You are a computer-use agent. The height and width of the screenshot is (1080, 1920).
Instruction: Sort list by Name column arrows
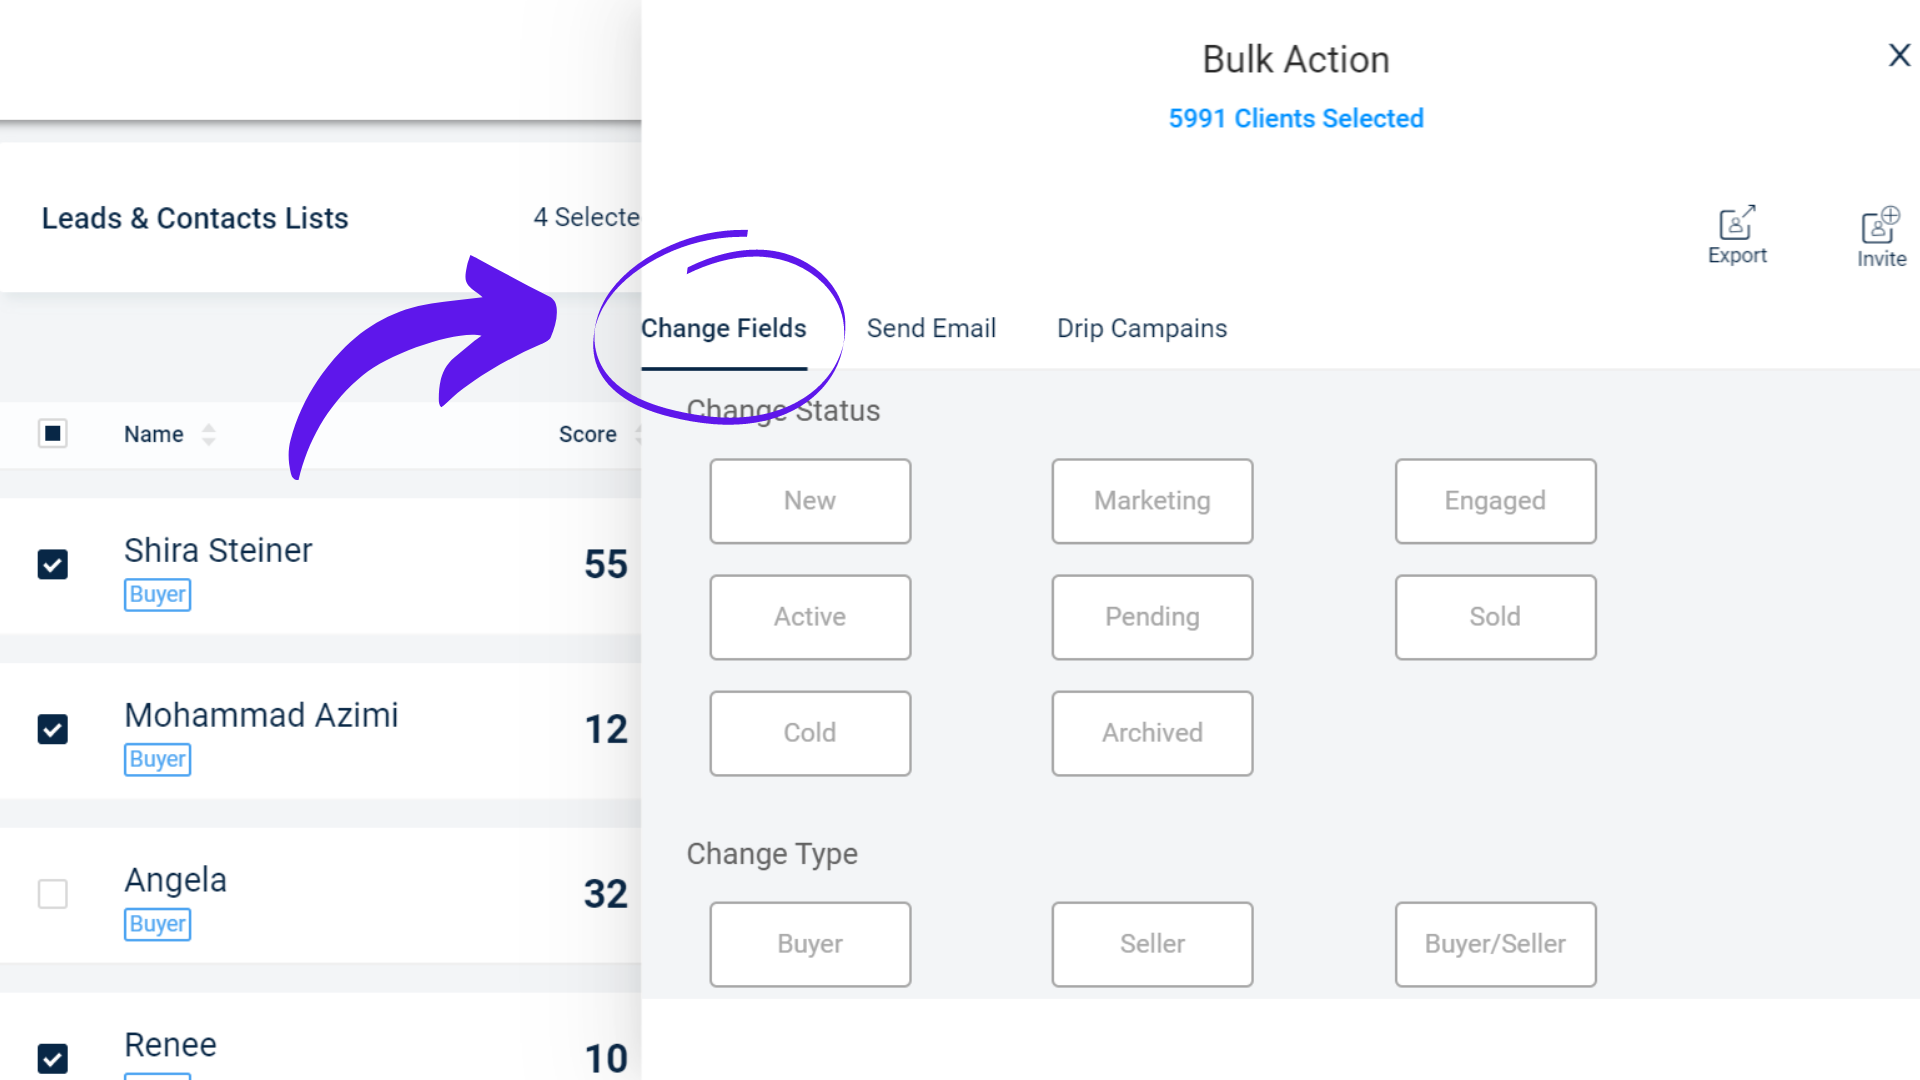208,434
